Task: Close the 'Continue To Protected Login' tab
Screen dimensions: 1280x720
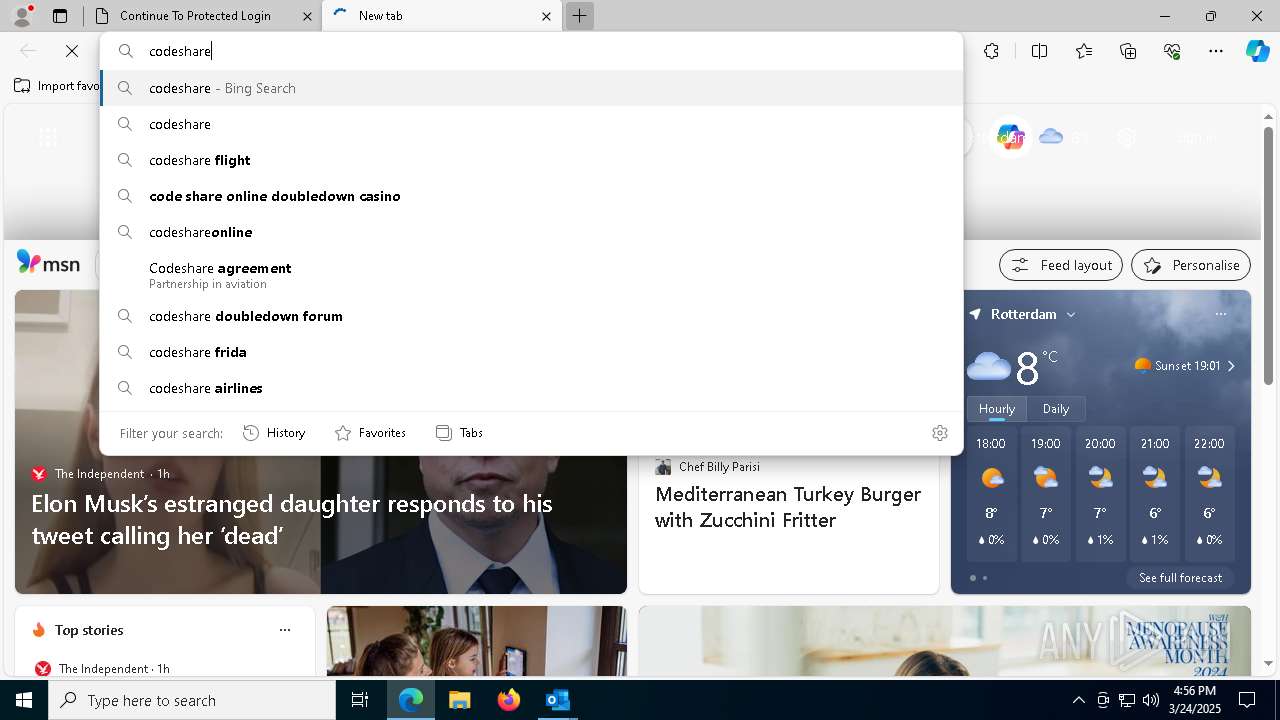Action: (305, 16)
